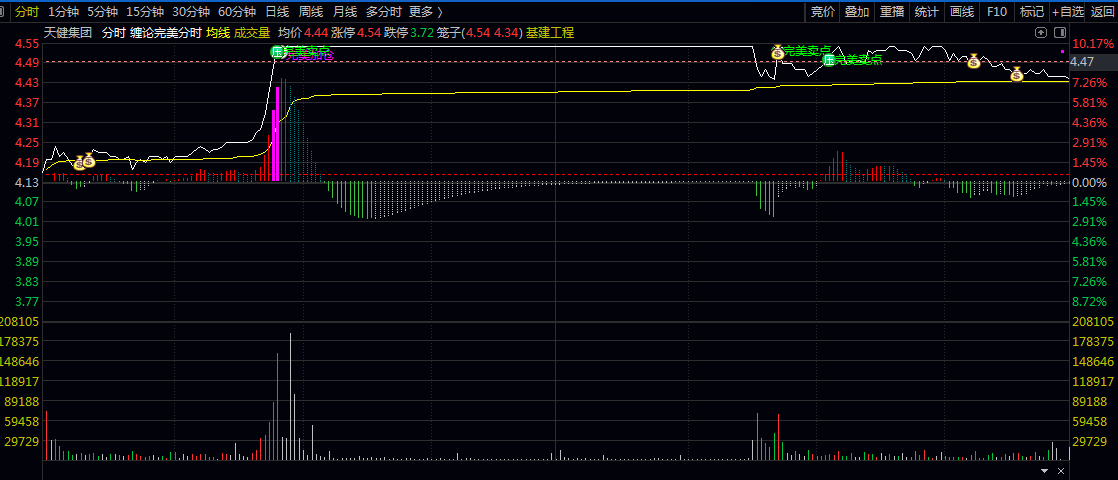Click the money bag icon beside the first afternoon 完美卖点
1118x480 pixels.
coord(777,51)
